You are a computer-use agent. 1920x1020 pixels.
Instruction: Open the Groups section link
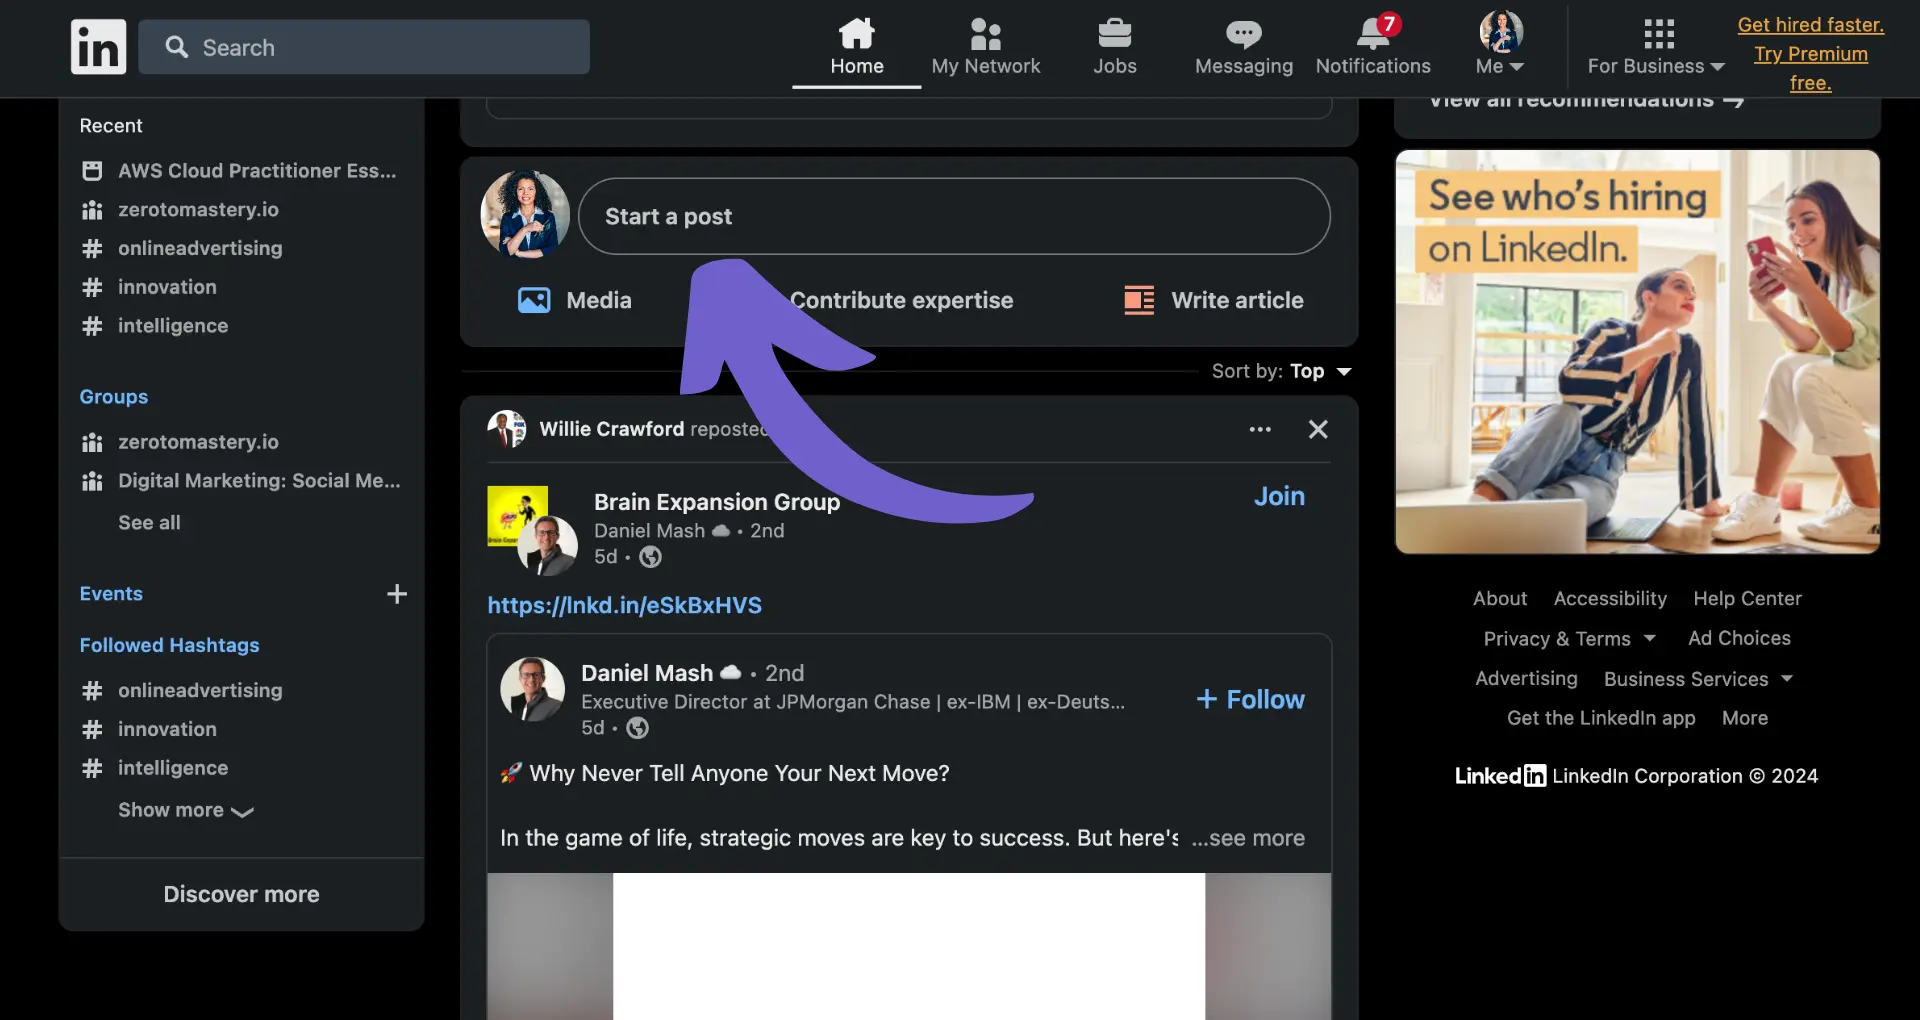tap(114, 396)
